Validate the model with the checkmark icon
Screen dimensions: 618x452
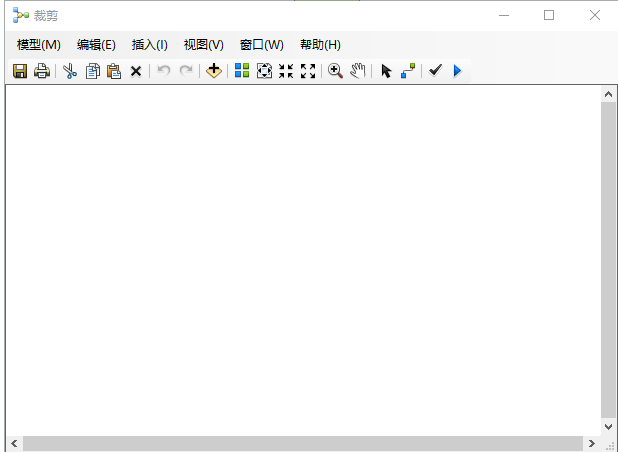435,71
